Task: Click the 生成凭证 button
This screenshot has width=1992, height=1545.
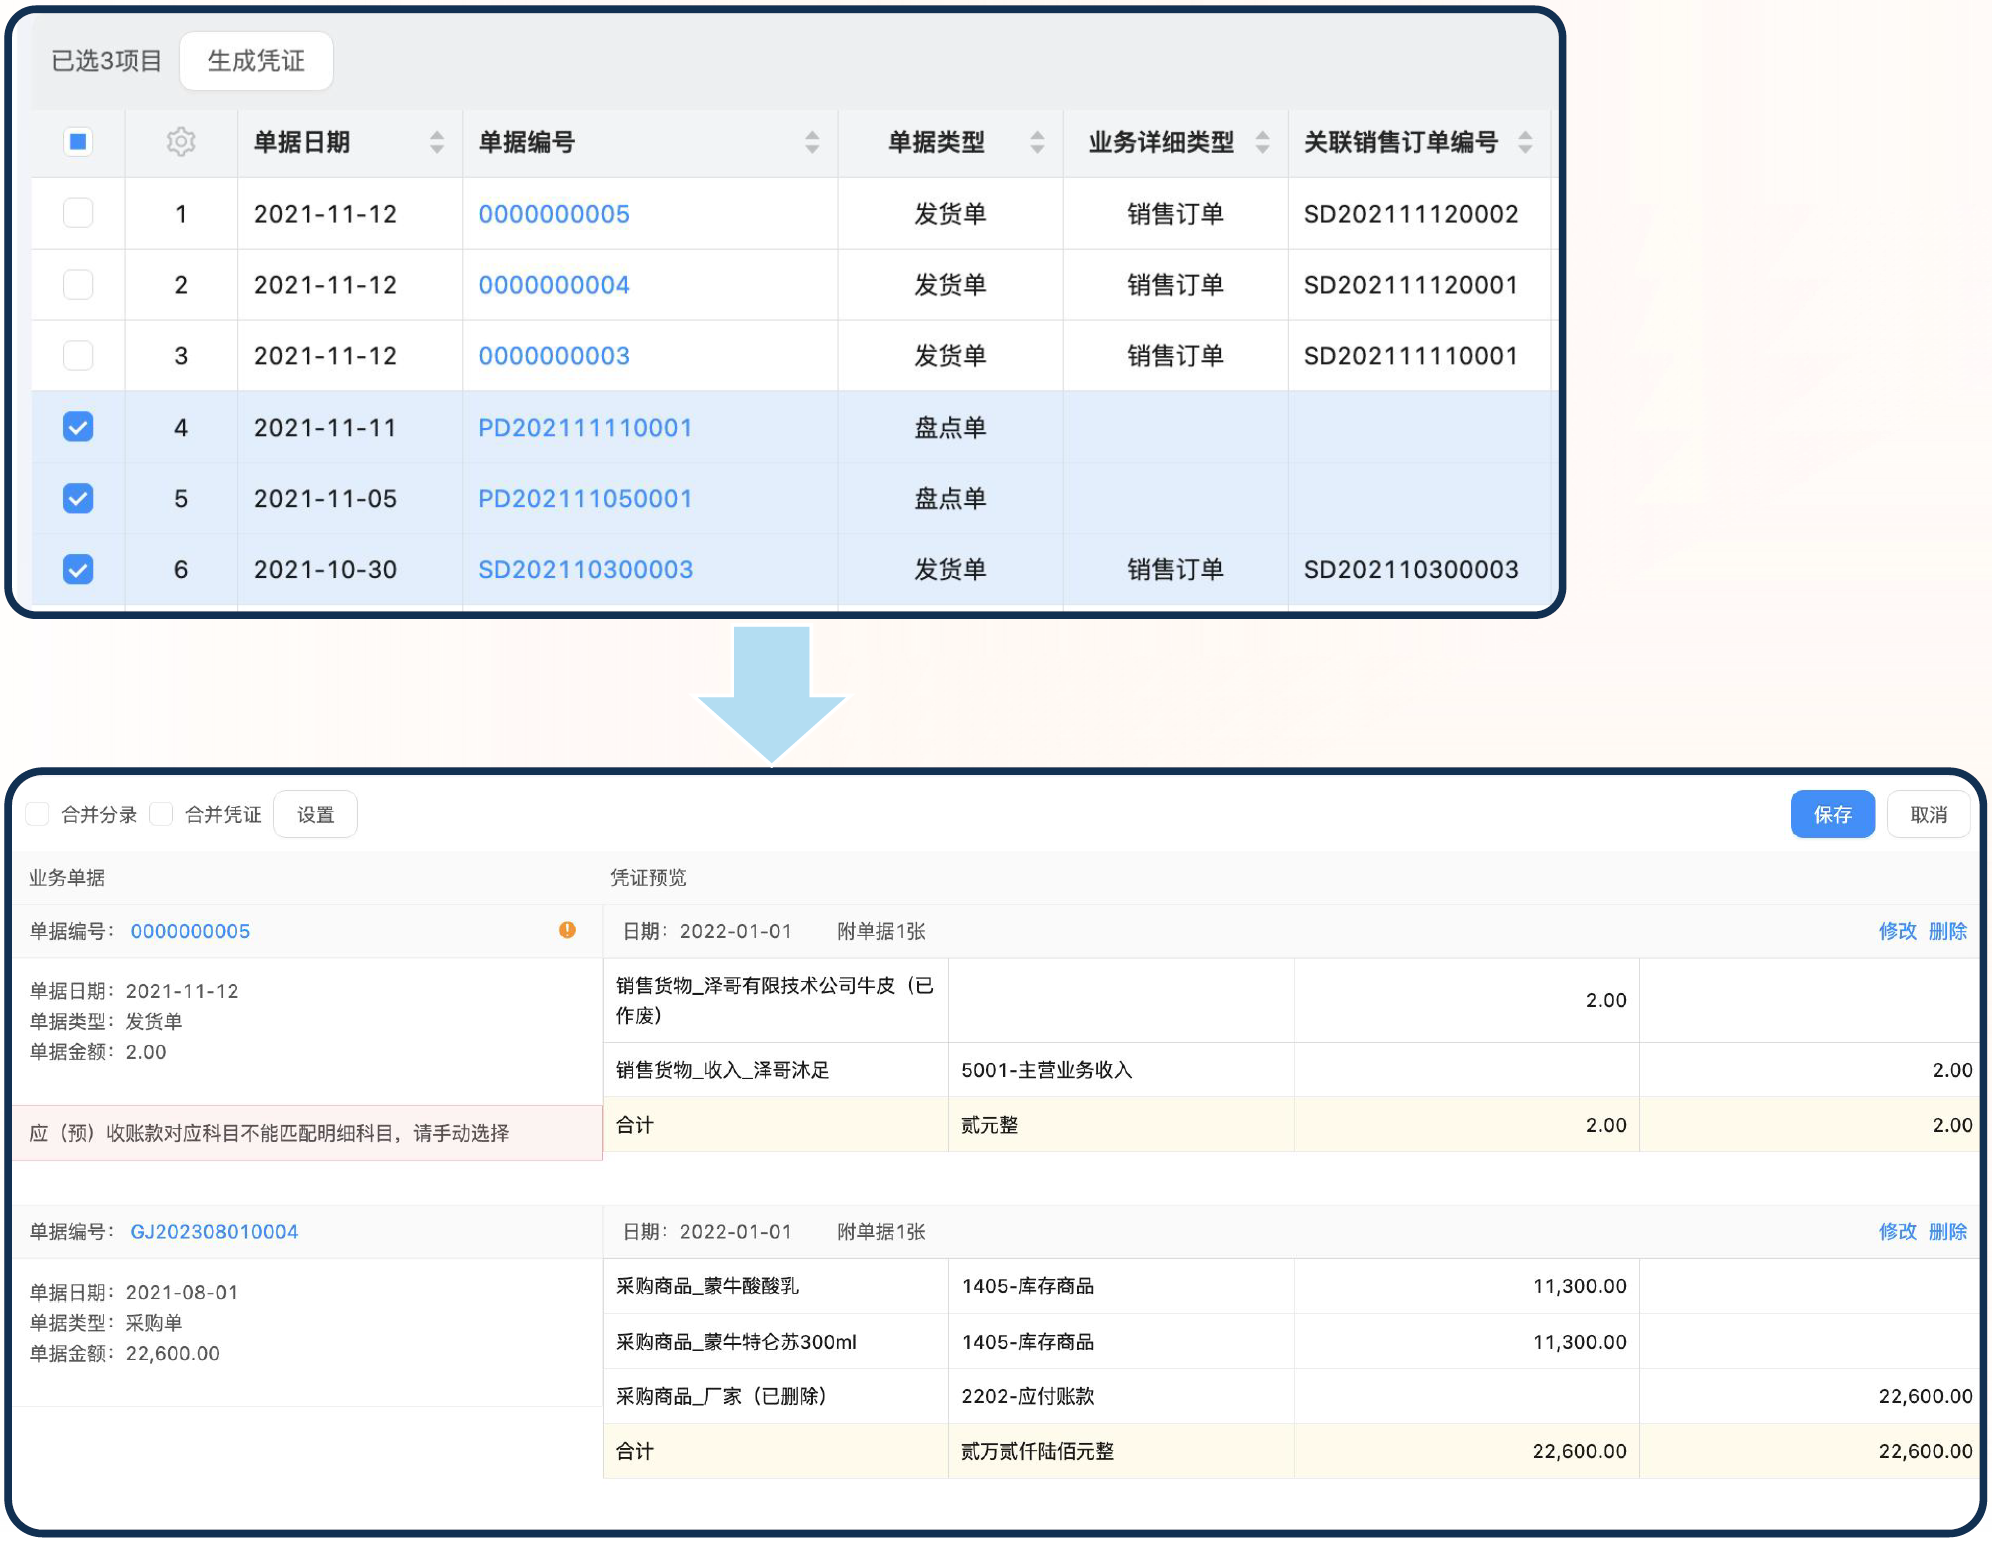Action: point(256,61)
